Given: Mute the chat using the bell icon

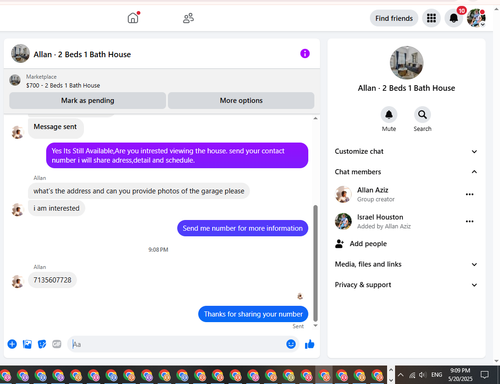Looking at the screenshot, I should [389, 115].
